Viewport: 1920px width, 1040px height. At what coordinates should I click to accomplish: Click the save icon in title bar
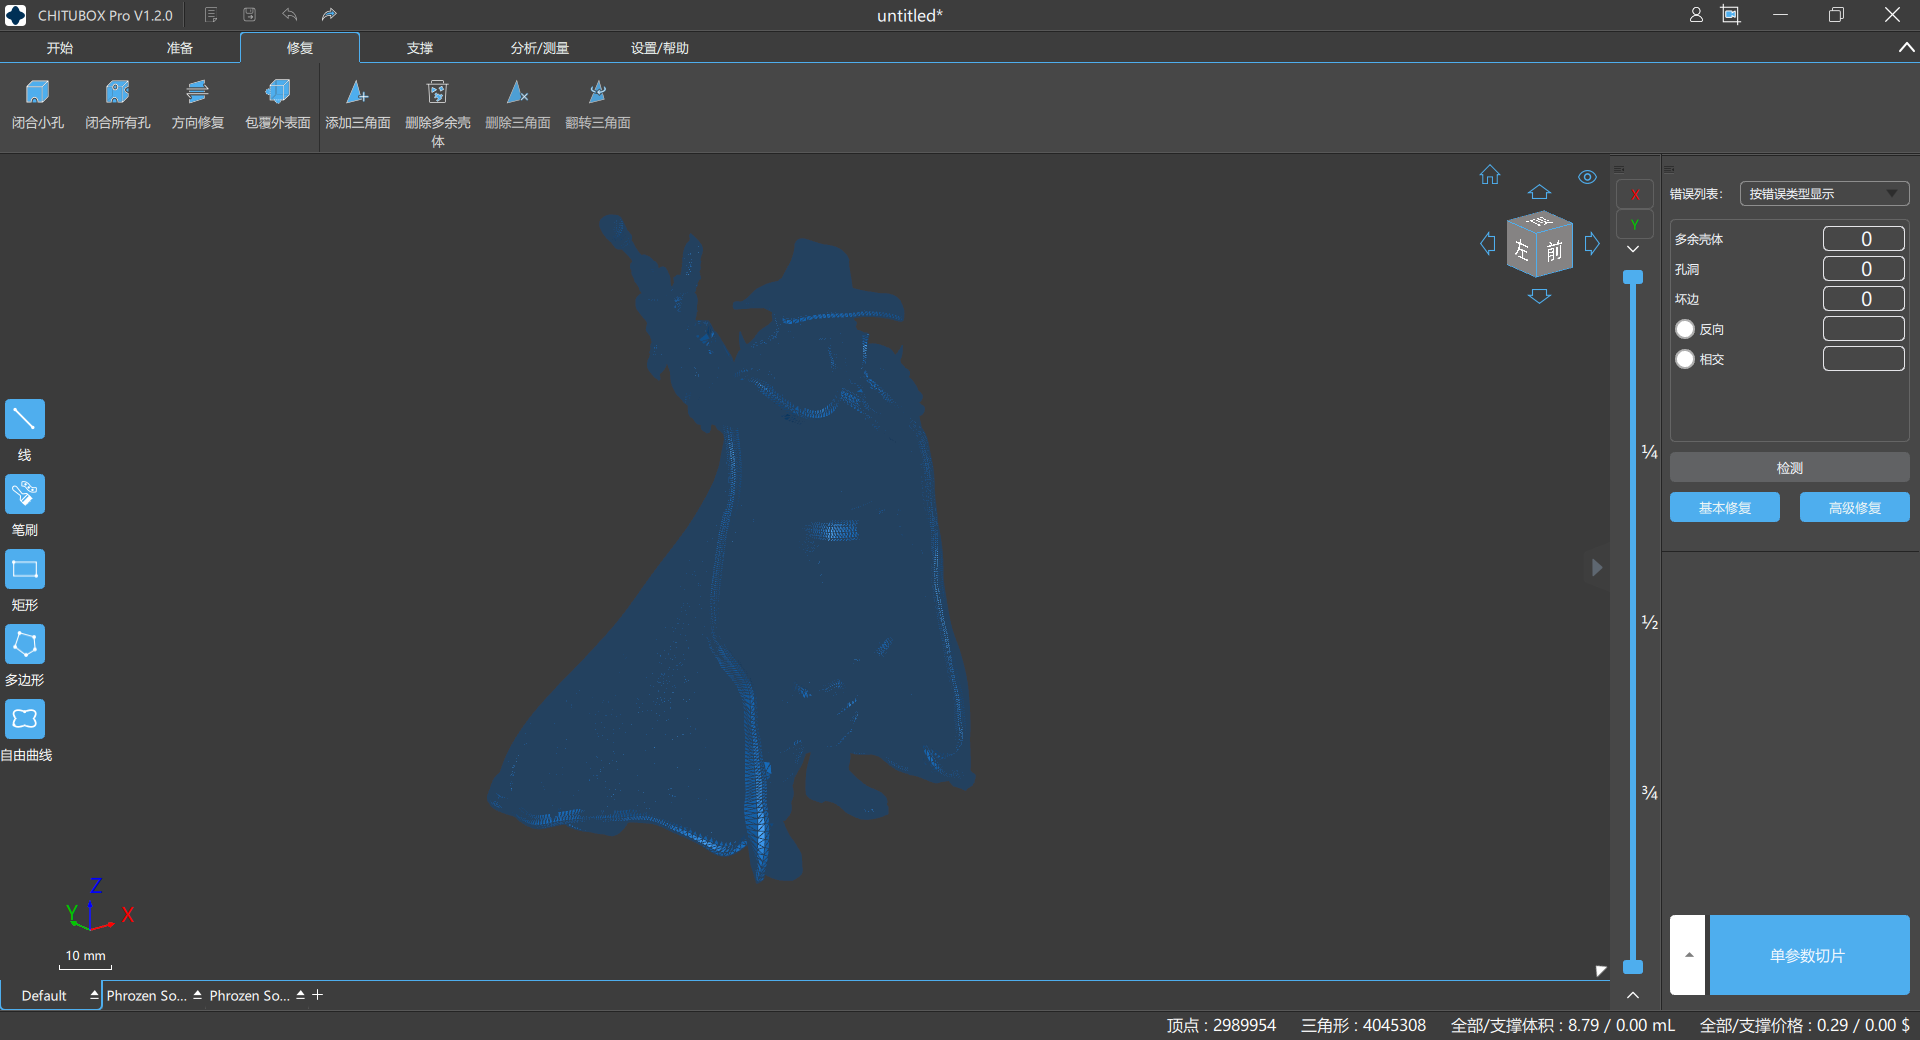250,15
